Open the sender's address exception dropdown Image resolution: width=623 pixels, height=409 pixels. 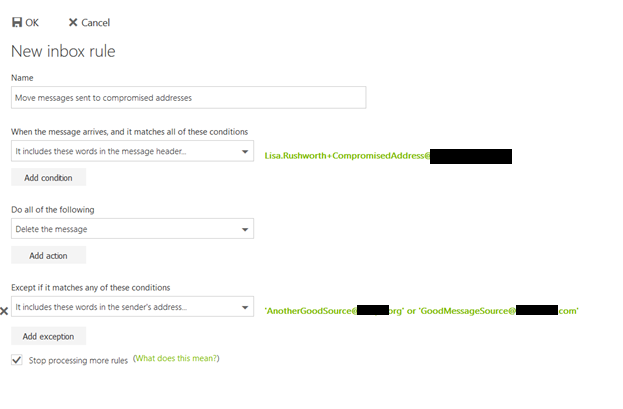132,307
